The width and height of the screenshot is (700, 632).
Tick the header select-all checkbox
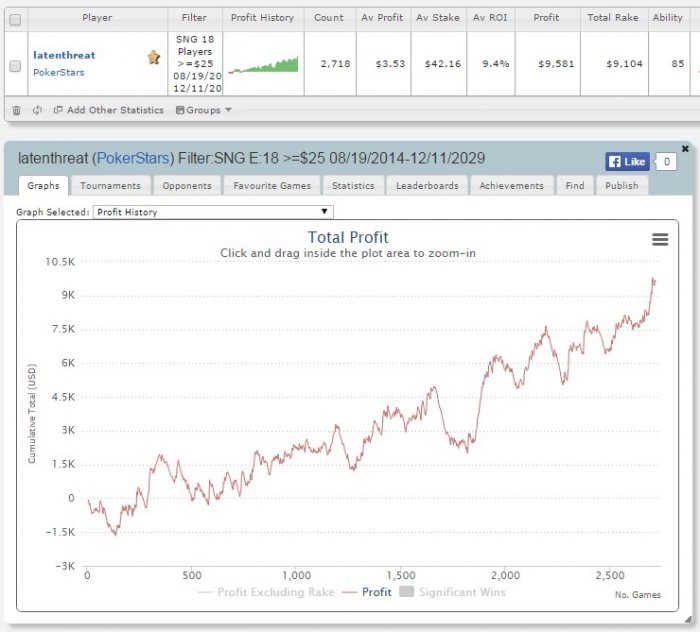click(15, 20)
